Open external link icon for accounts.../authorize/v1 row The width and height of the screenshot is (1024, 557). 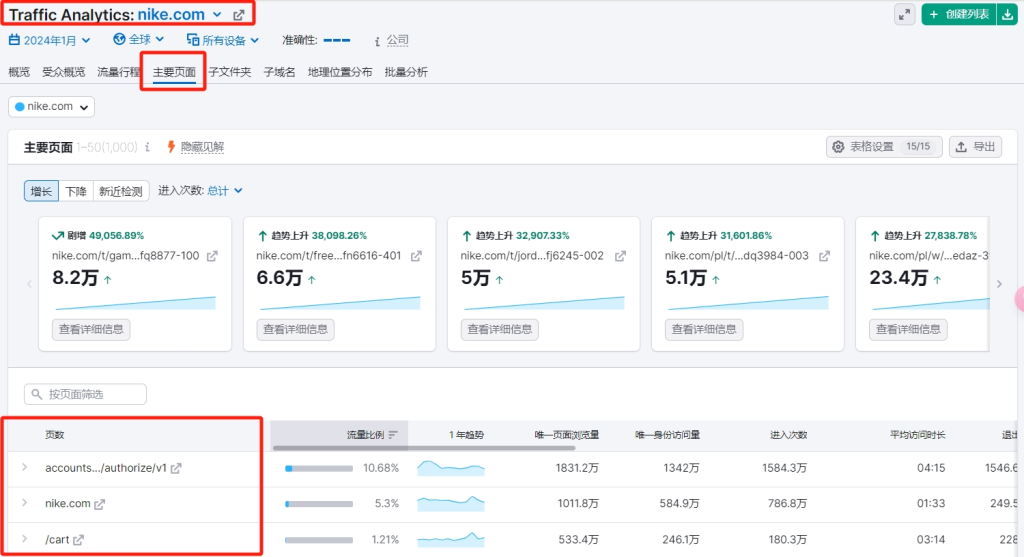pyautogui.click(x=176, y=468)
